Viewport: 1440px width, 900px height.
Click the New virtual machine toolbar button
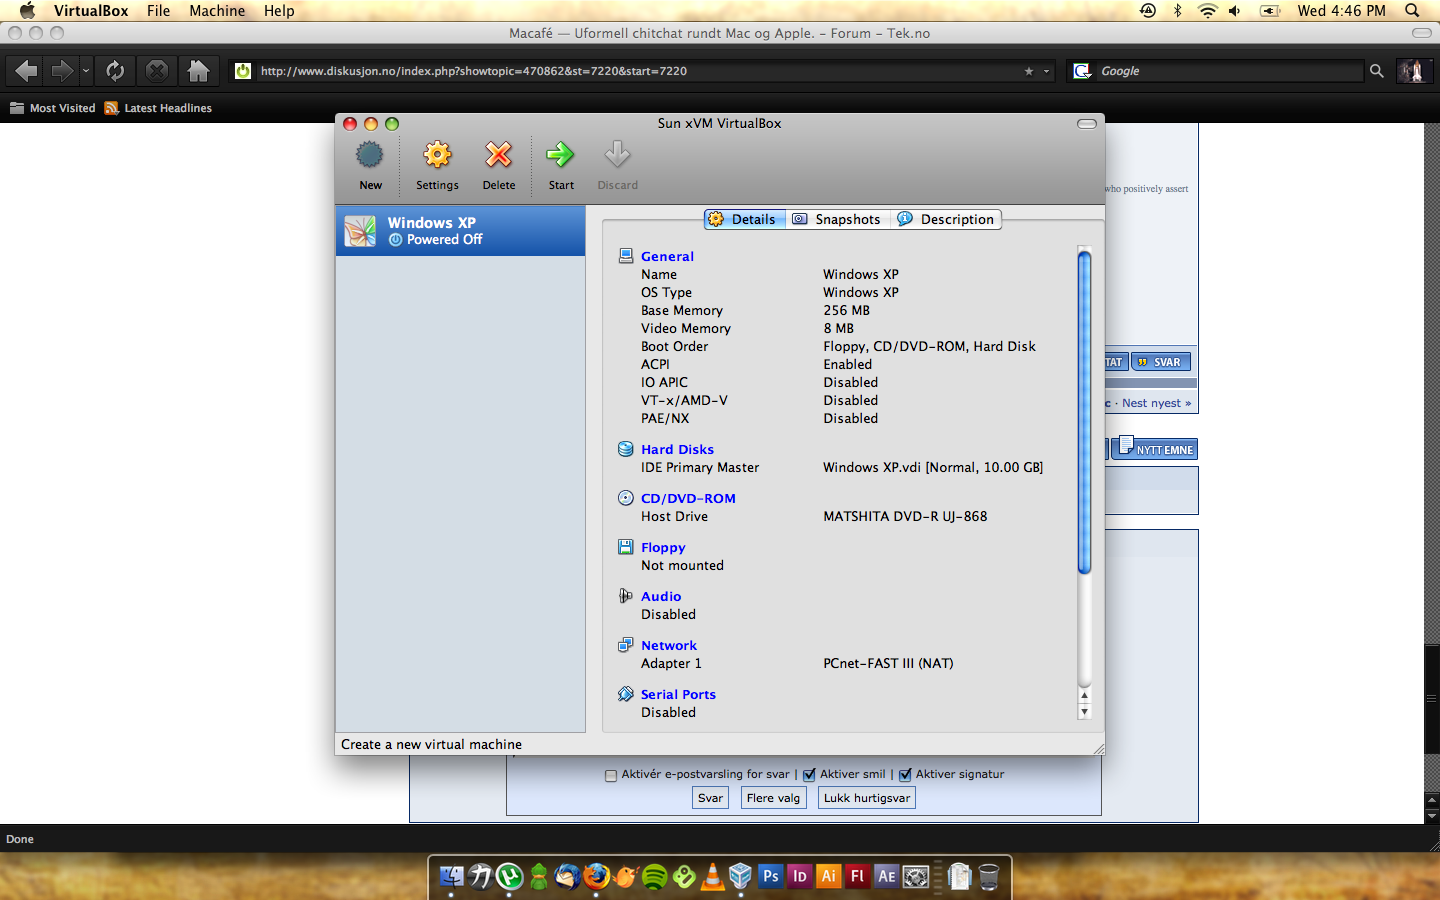pyautogui.click(x=370, y=165)
